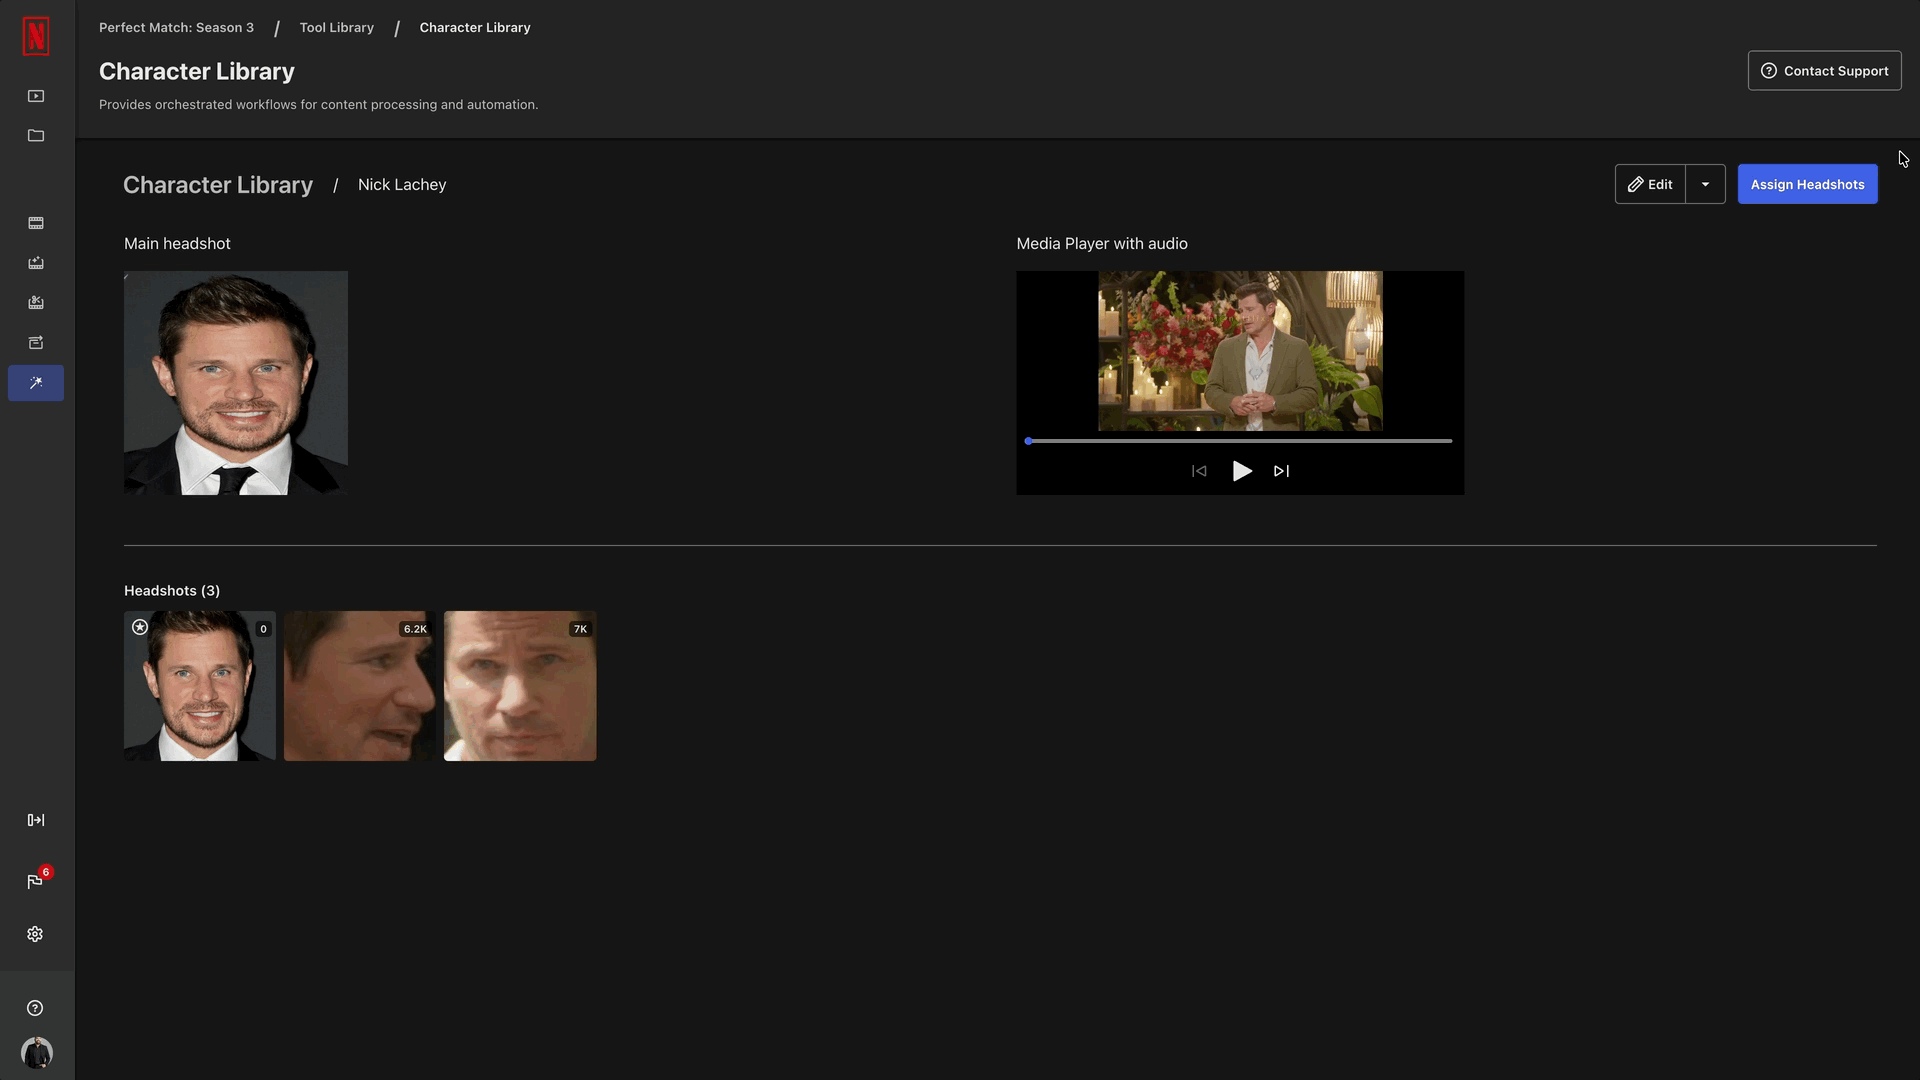Select the magic wand tool library icon
Screen dimensions: 1920x1080
(36, 383)
